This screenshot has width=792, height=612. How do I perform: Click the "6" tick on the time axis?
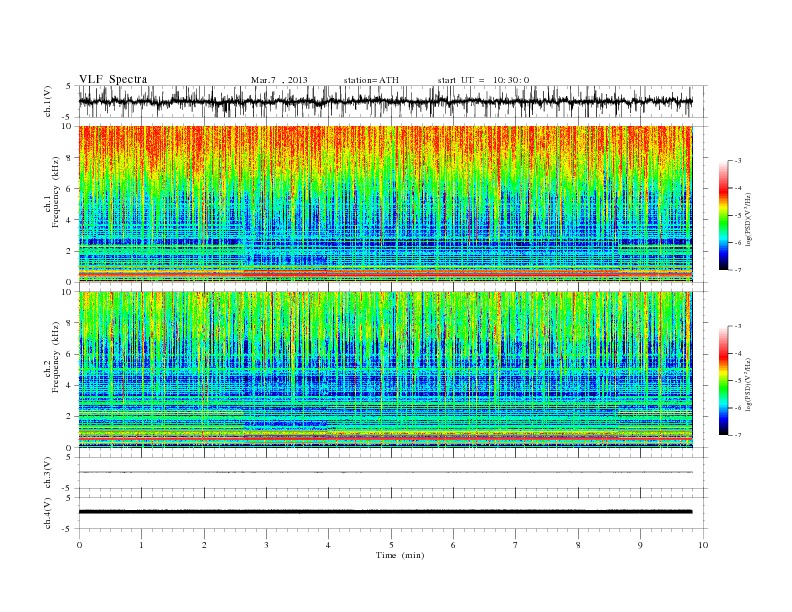click(454, 545)
